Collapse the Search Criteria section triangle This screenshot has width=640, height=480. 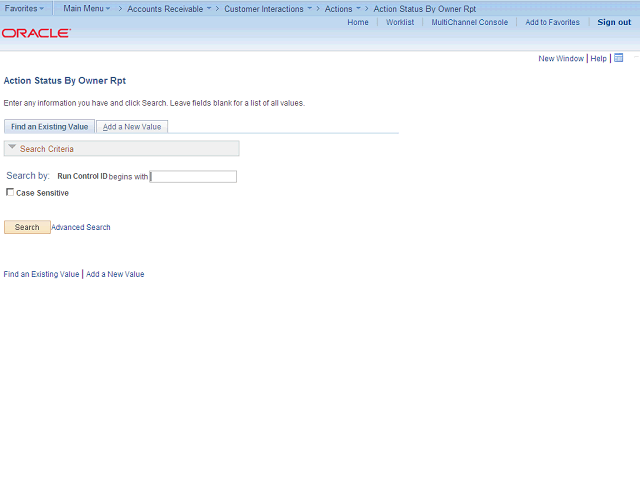pos(12,147)
